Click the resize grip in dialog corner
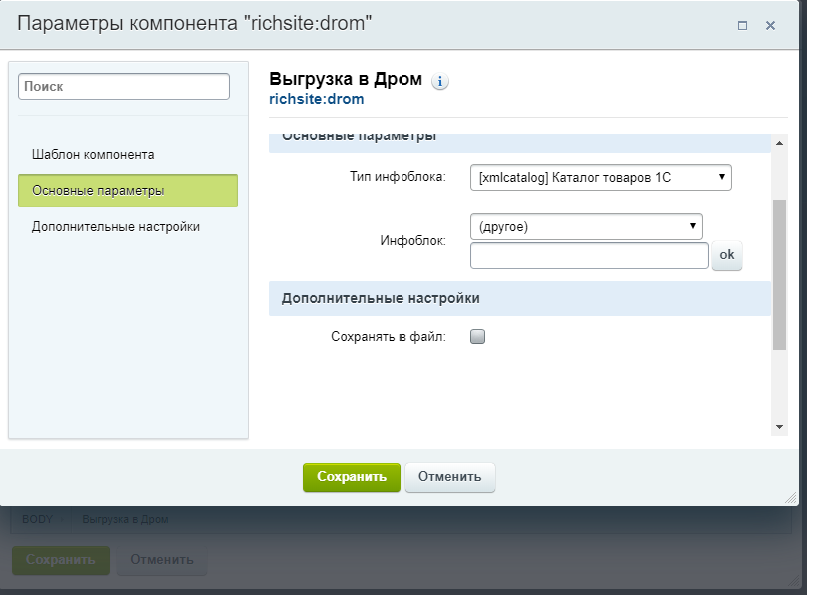 [791, 496]
